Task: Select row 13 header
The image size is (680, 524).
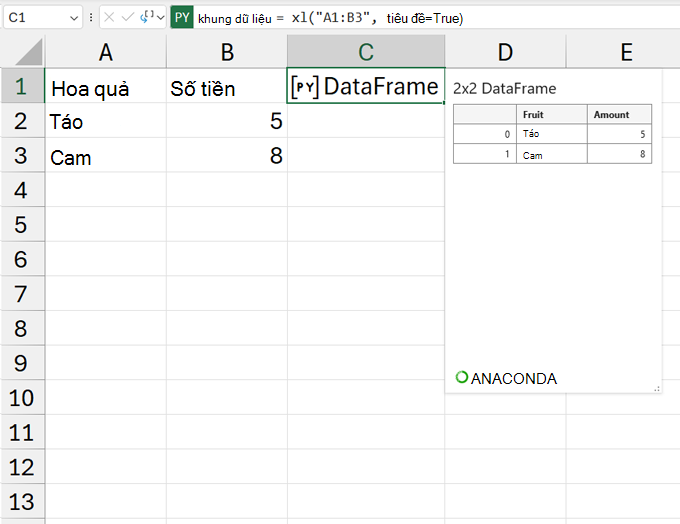Action: pyautogui.click(x=22, y=501)
